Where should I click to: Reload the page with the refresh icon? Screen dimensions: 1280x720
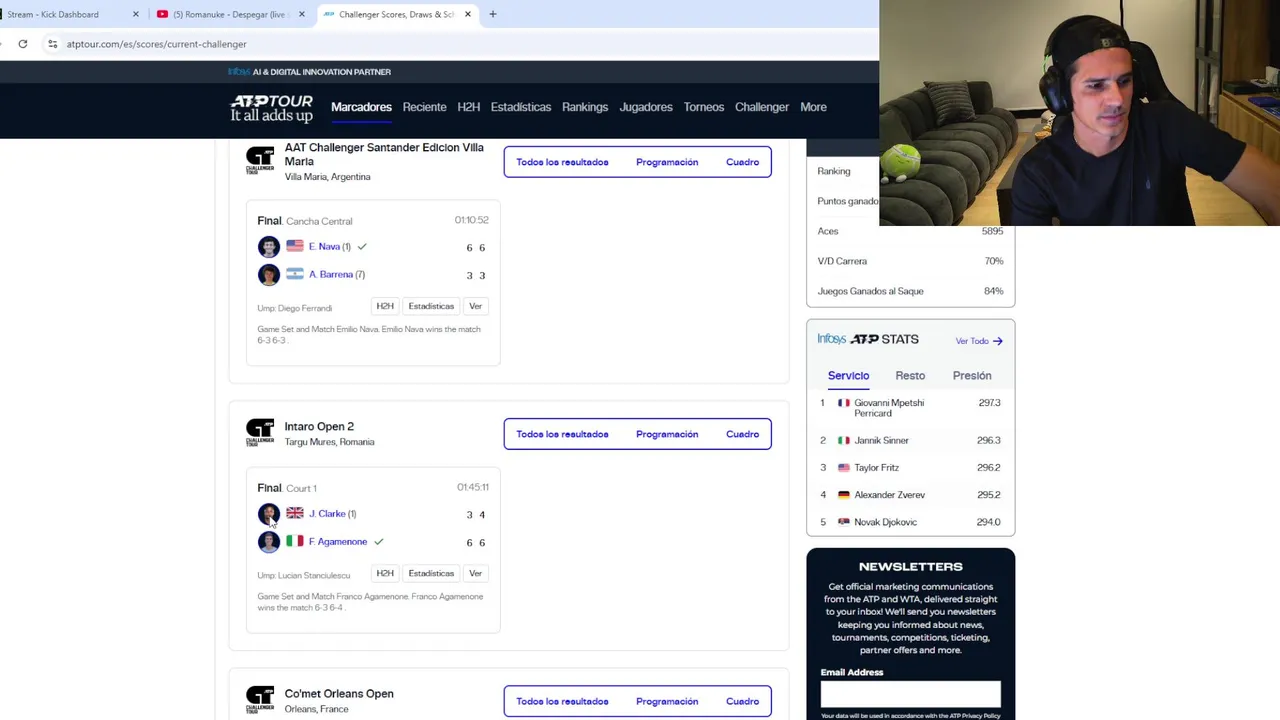click(22, 44)
